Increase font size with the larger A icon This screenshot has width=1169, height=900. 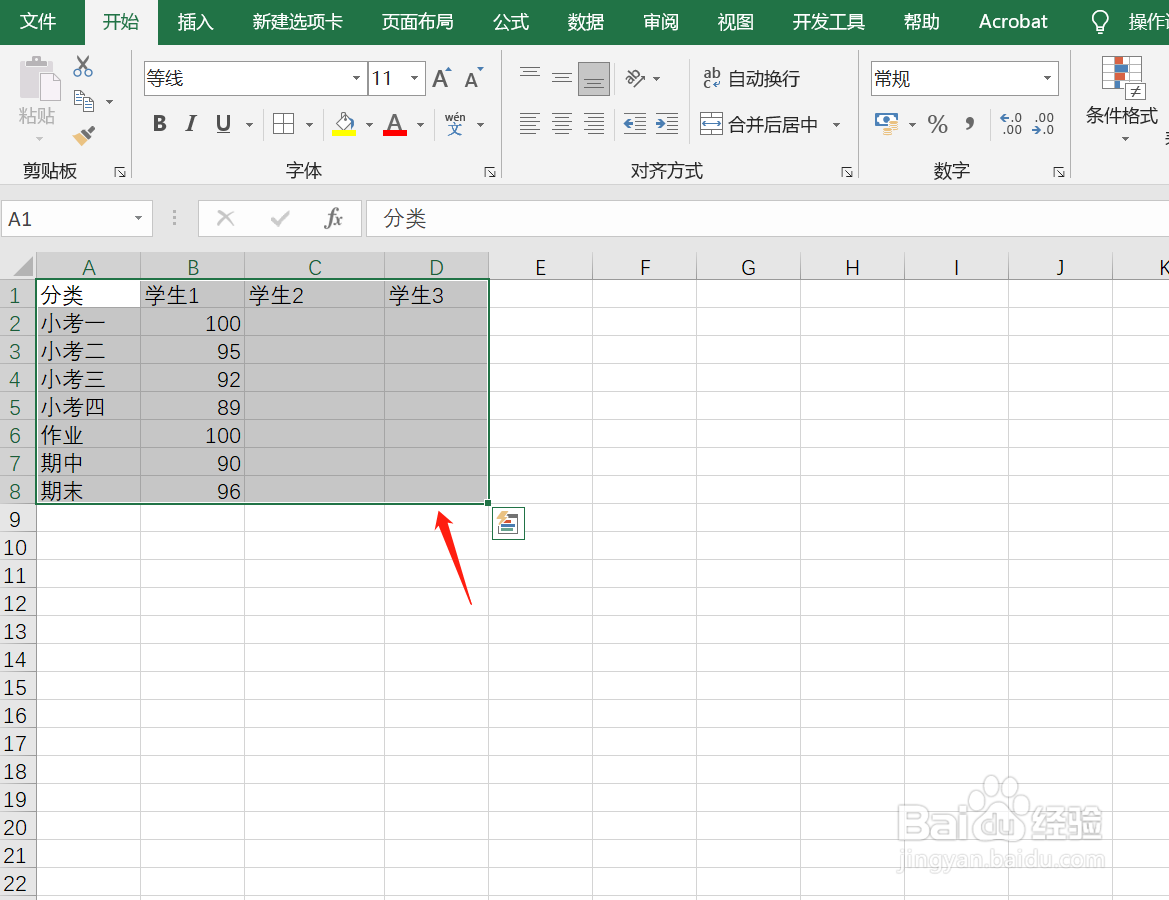441,78
